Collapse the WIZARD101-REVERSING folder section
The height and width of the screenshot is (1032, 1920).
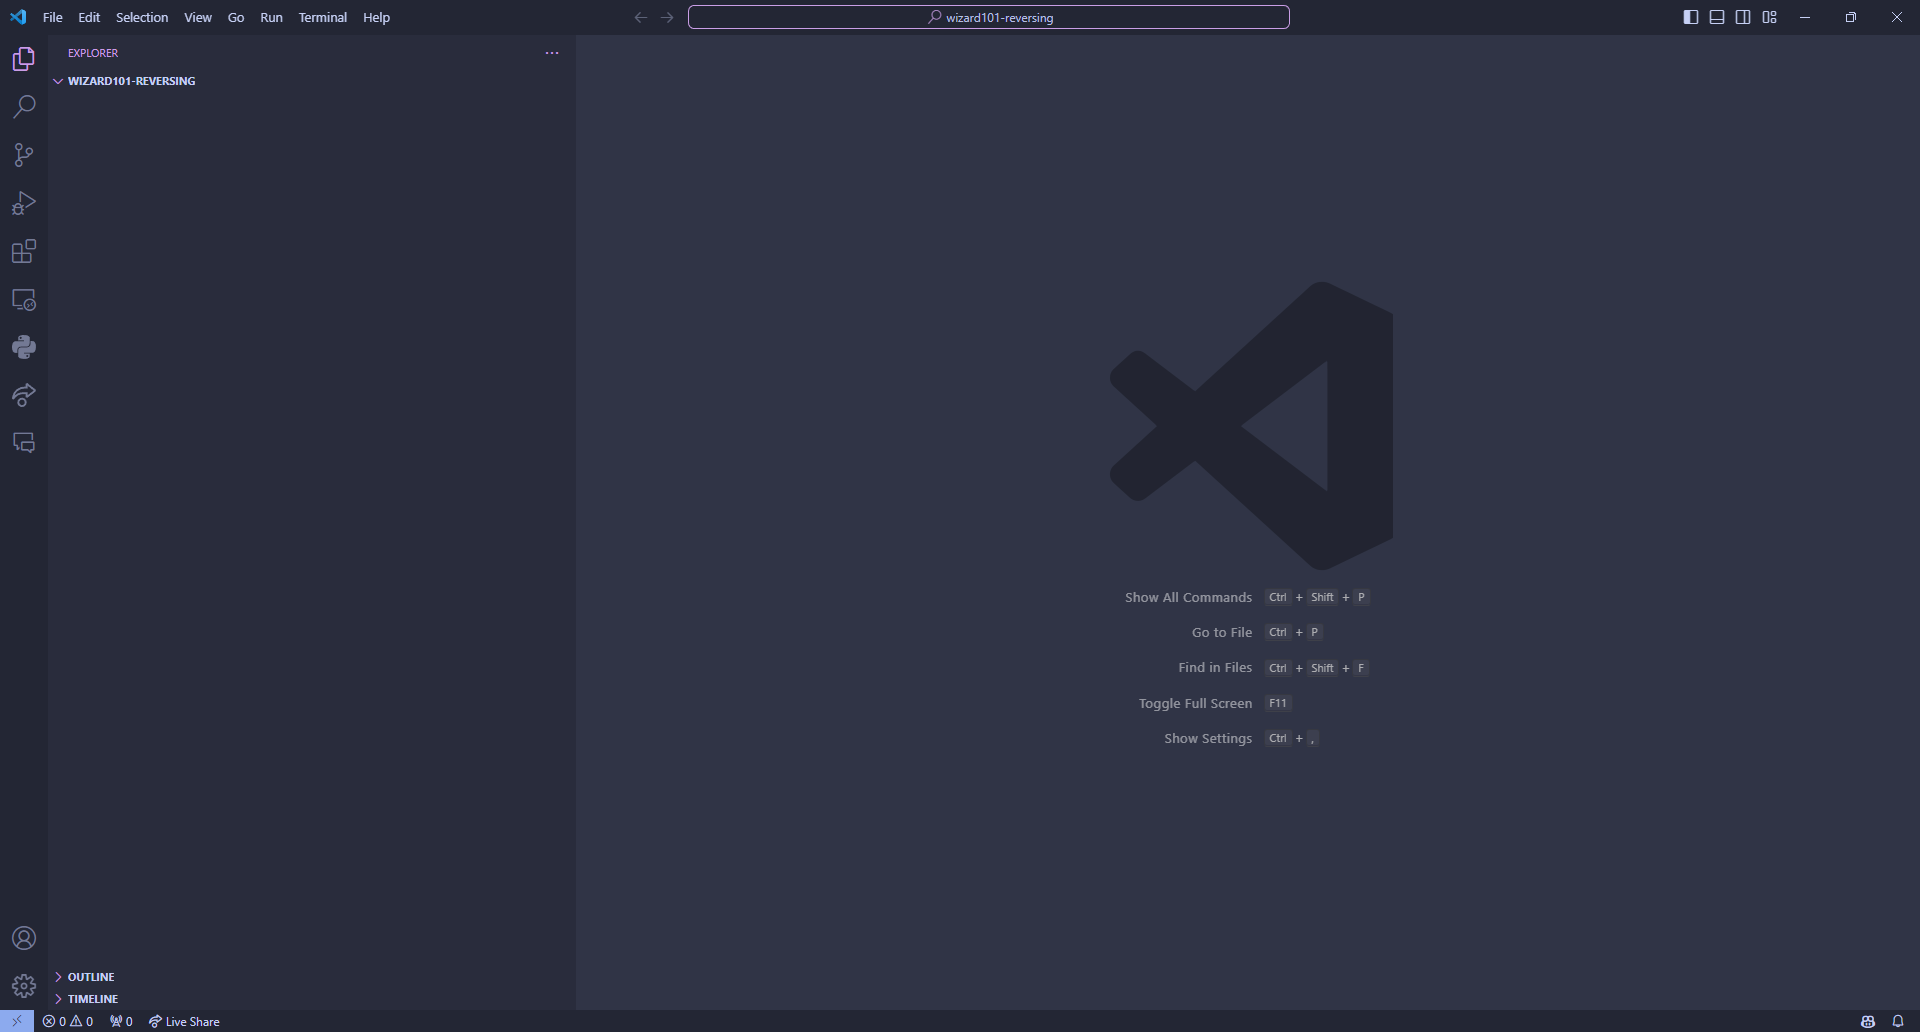[311, 81]
